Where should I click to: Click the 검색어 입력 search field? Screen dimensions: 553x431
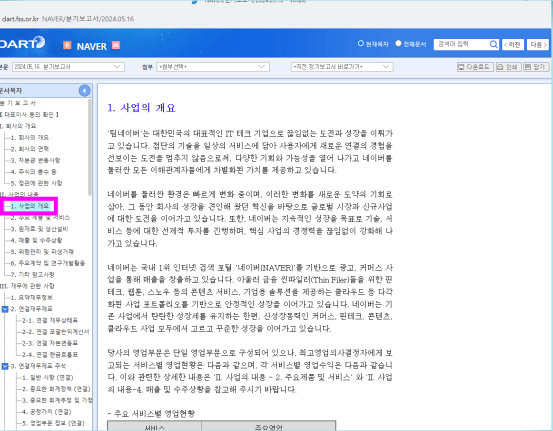point(462,44)
